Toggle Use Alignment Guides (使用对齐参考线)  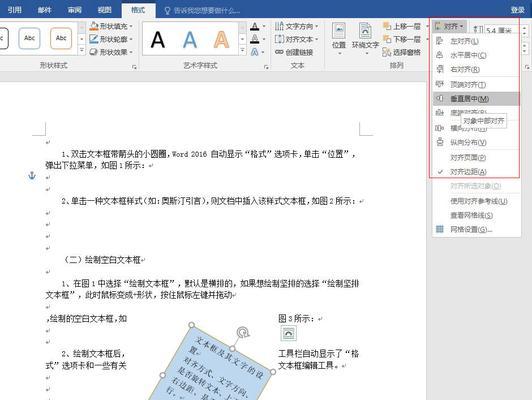[476, 201]
